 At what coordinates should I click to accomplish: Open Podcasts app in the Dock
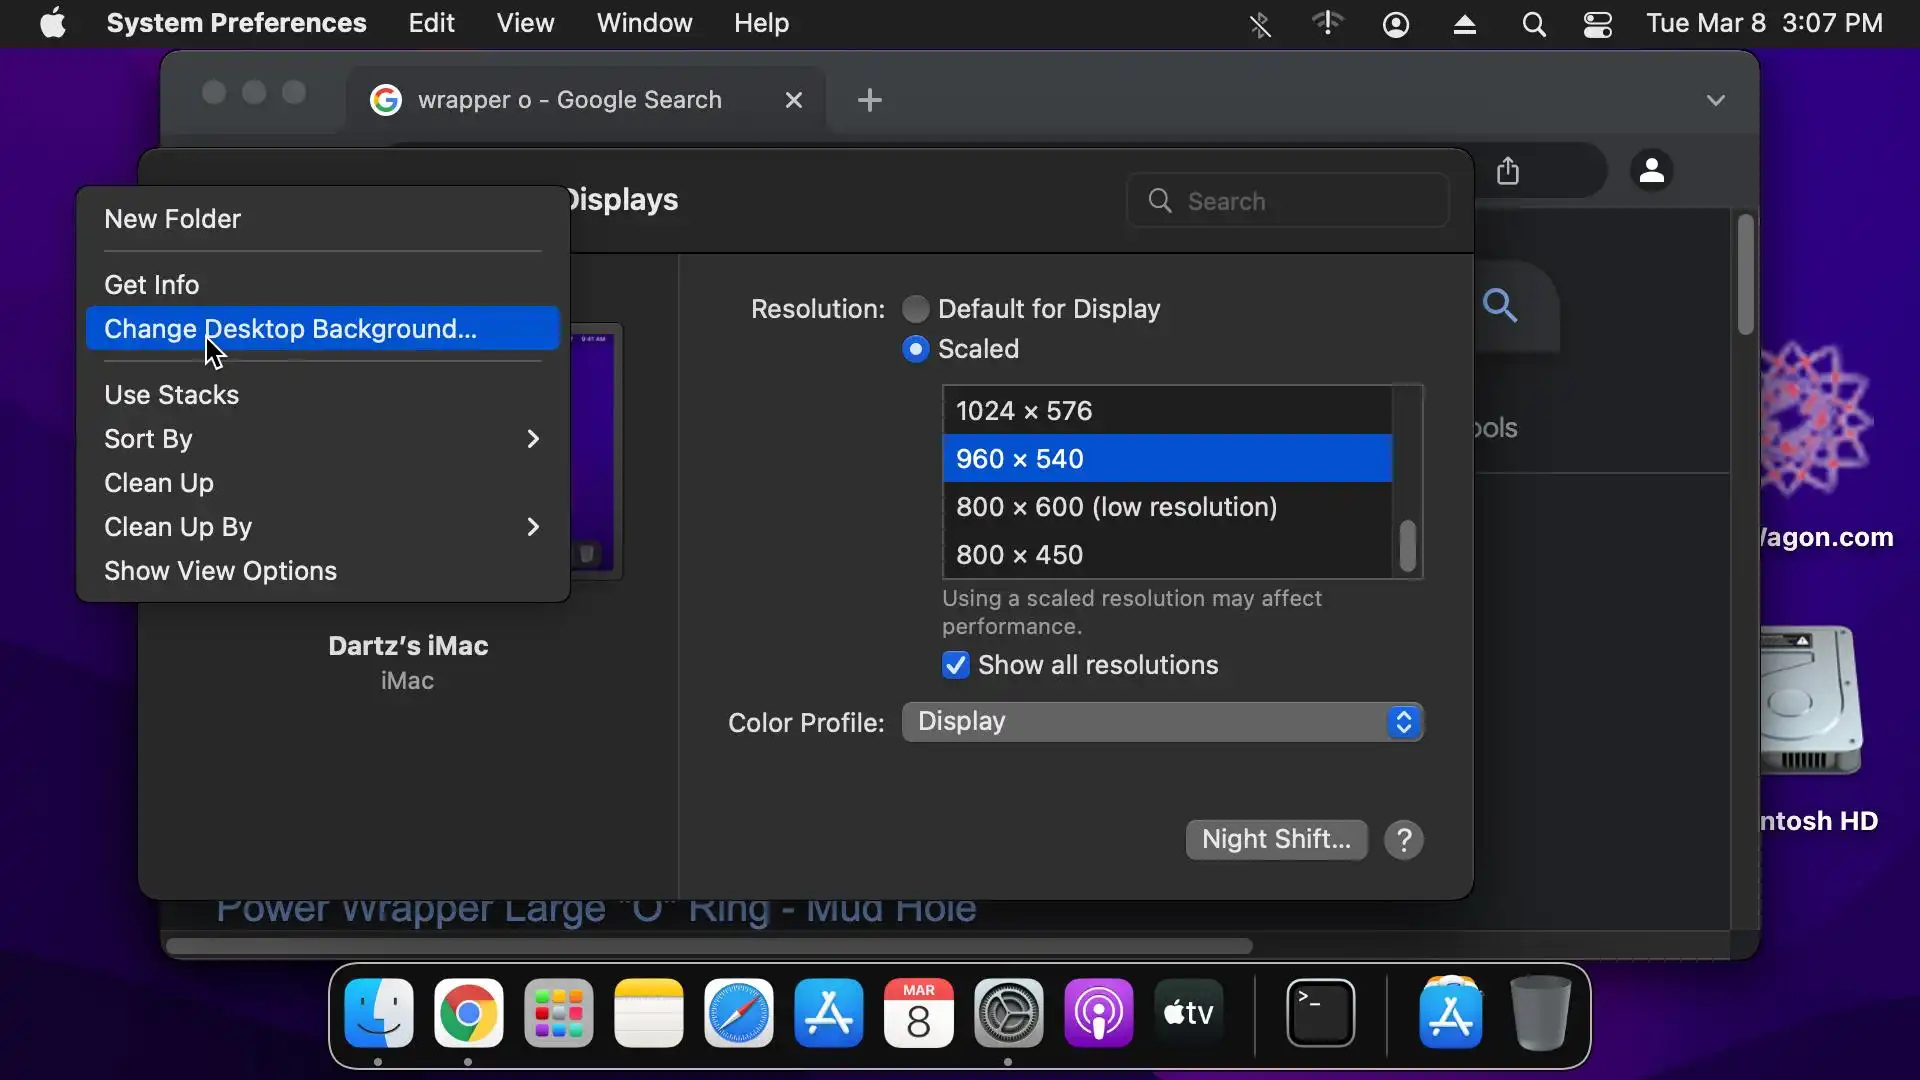pyautogui.click(x=1098, y=1013)
